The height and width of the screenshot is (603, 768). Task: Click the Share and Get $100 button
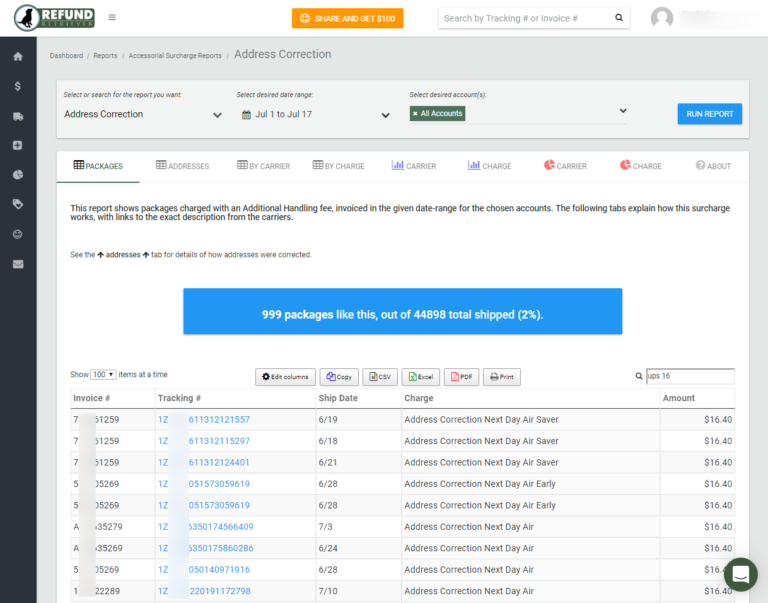coord(347,18)
